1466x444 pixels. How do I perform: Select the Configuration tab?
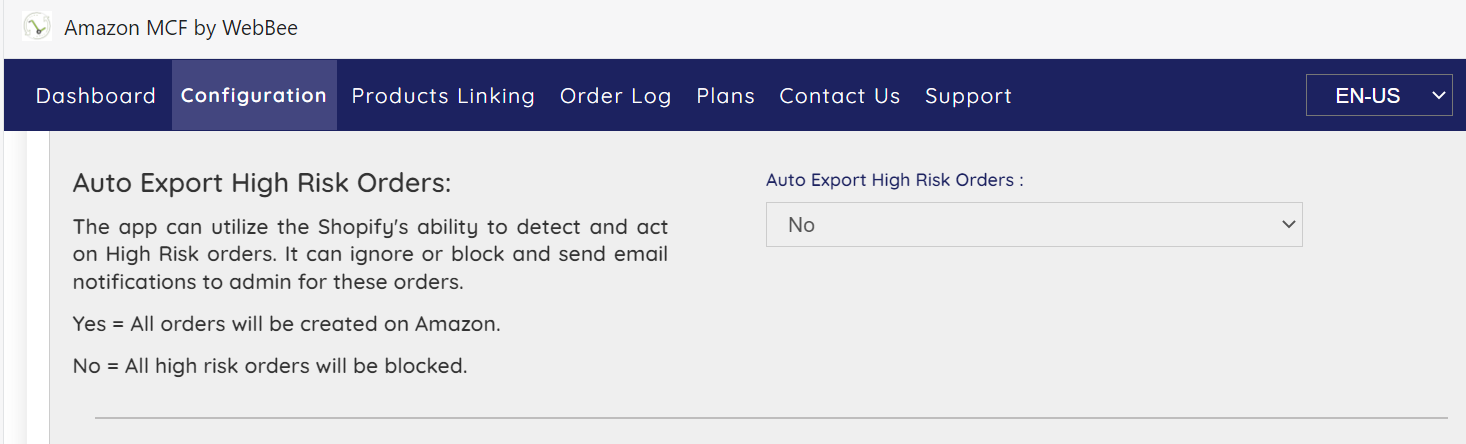[254, 95]
